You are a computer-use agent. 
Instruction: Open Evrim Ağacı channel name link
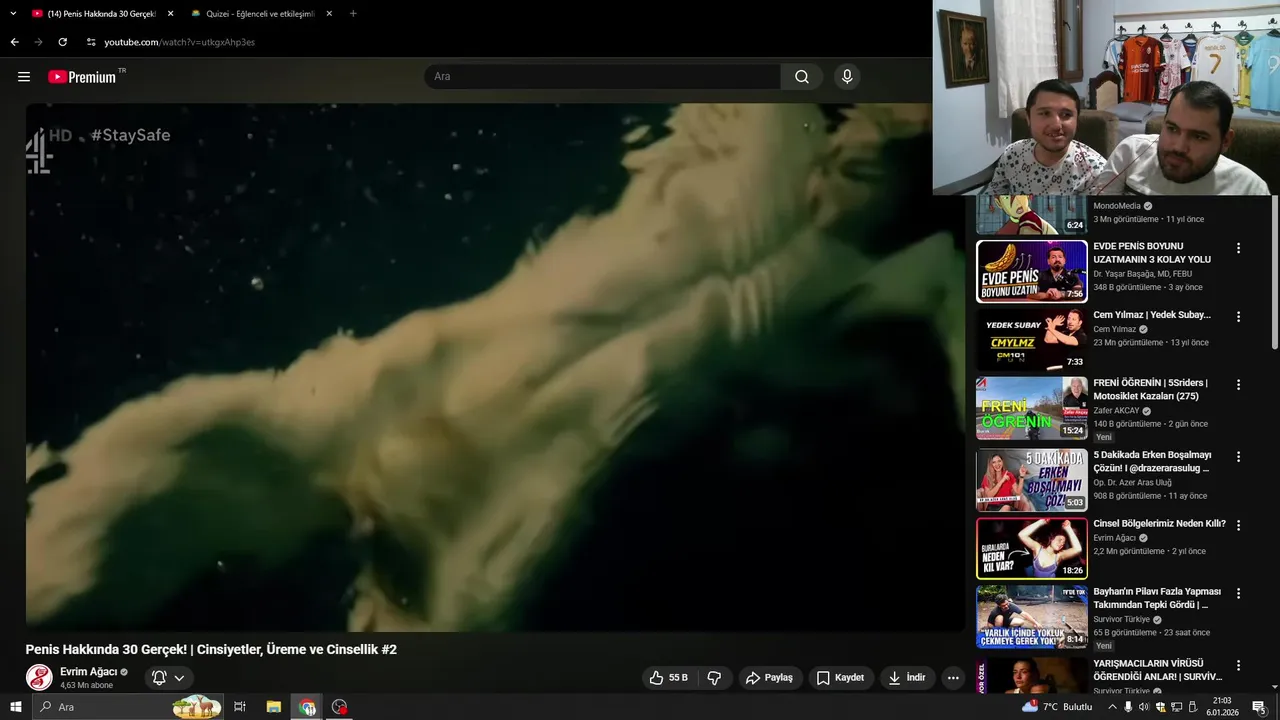[88, 672]
